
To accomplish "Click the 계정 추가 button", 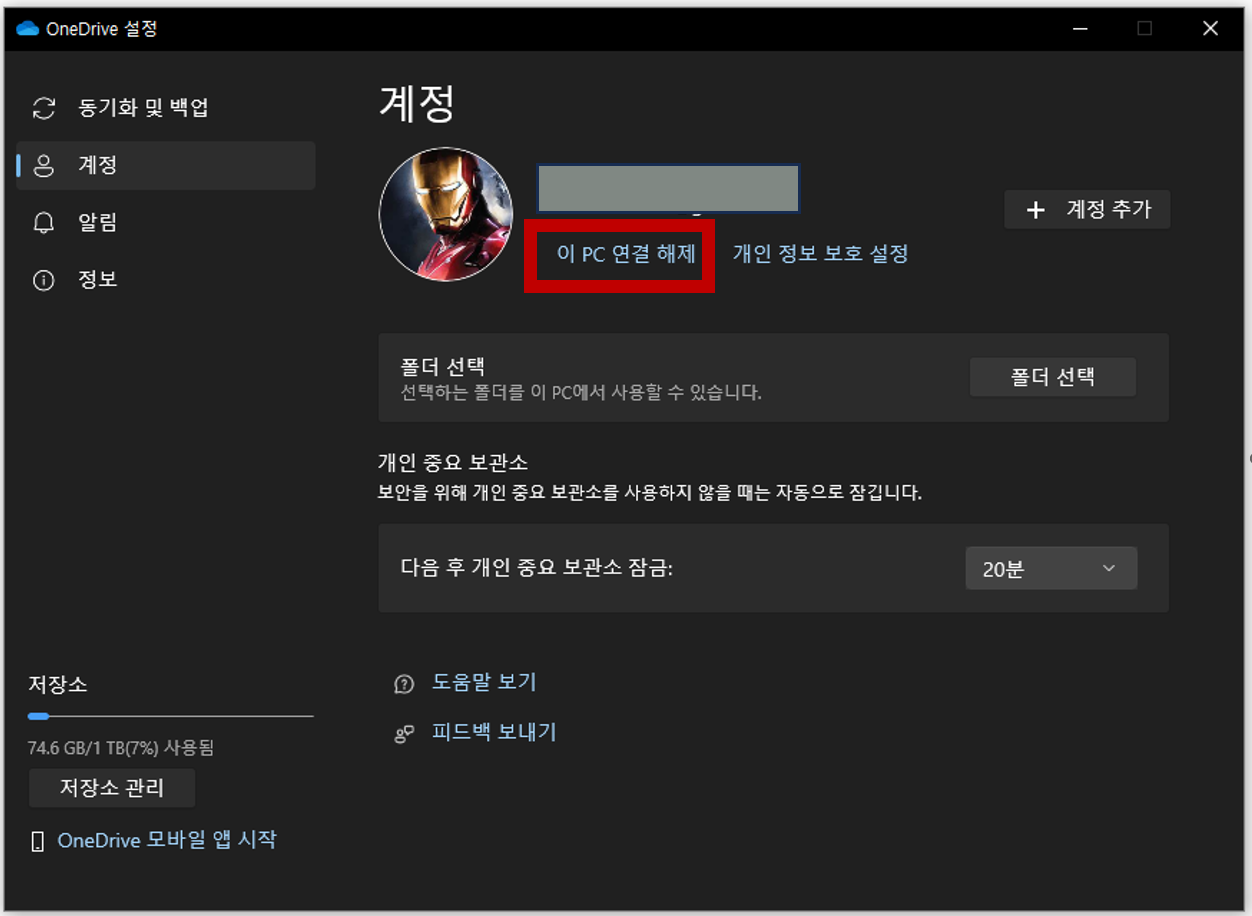I will tap(1087, 209).
